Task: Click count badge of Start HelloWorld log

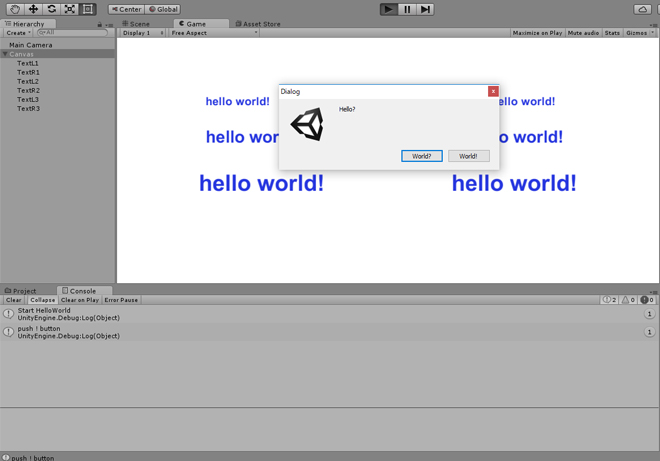Action: (649, 314)
